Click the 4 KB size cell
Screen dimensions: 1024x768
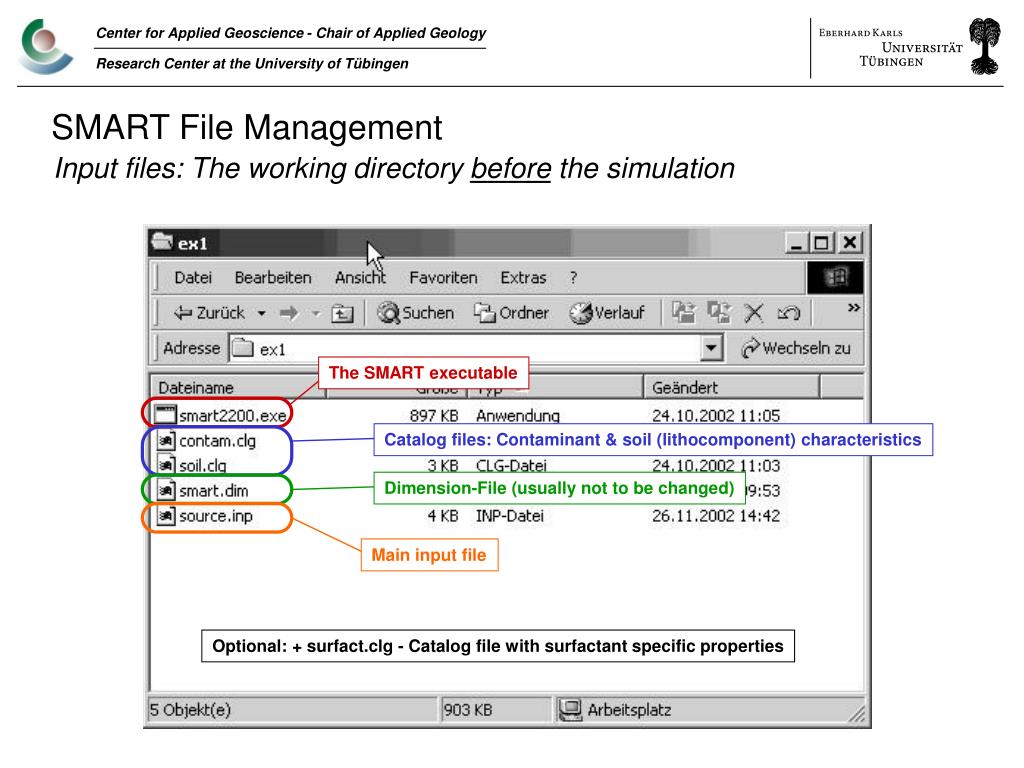[443, 516]
